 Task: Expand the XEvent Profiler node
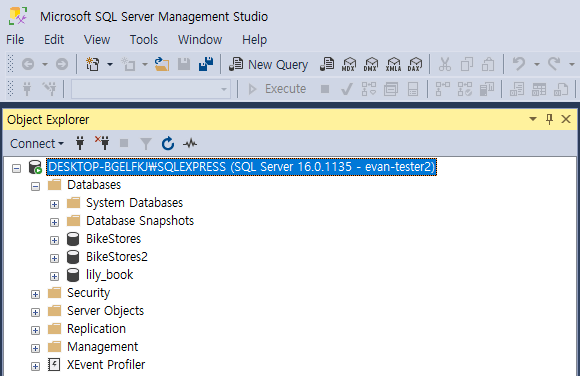tap(36, 366)
